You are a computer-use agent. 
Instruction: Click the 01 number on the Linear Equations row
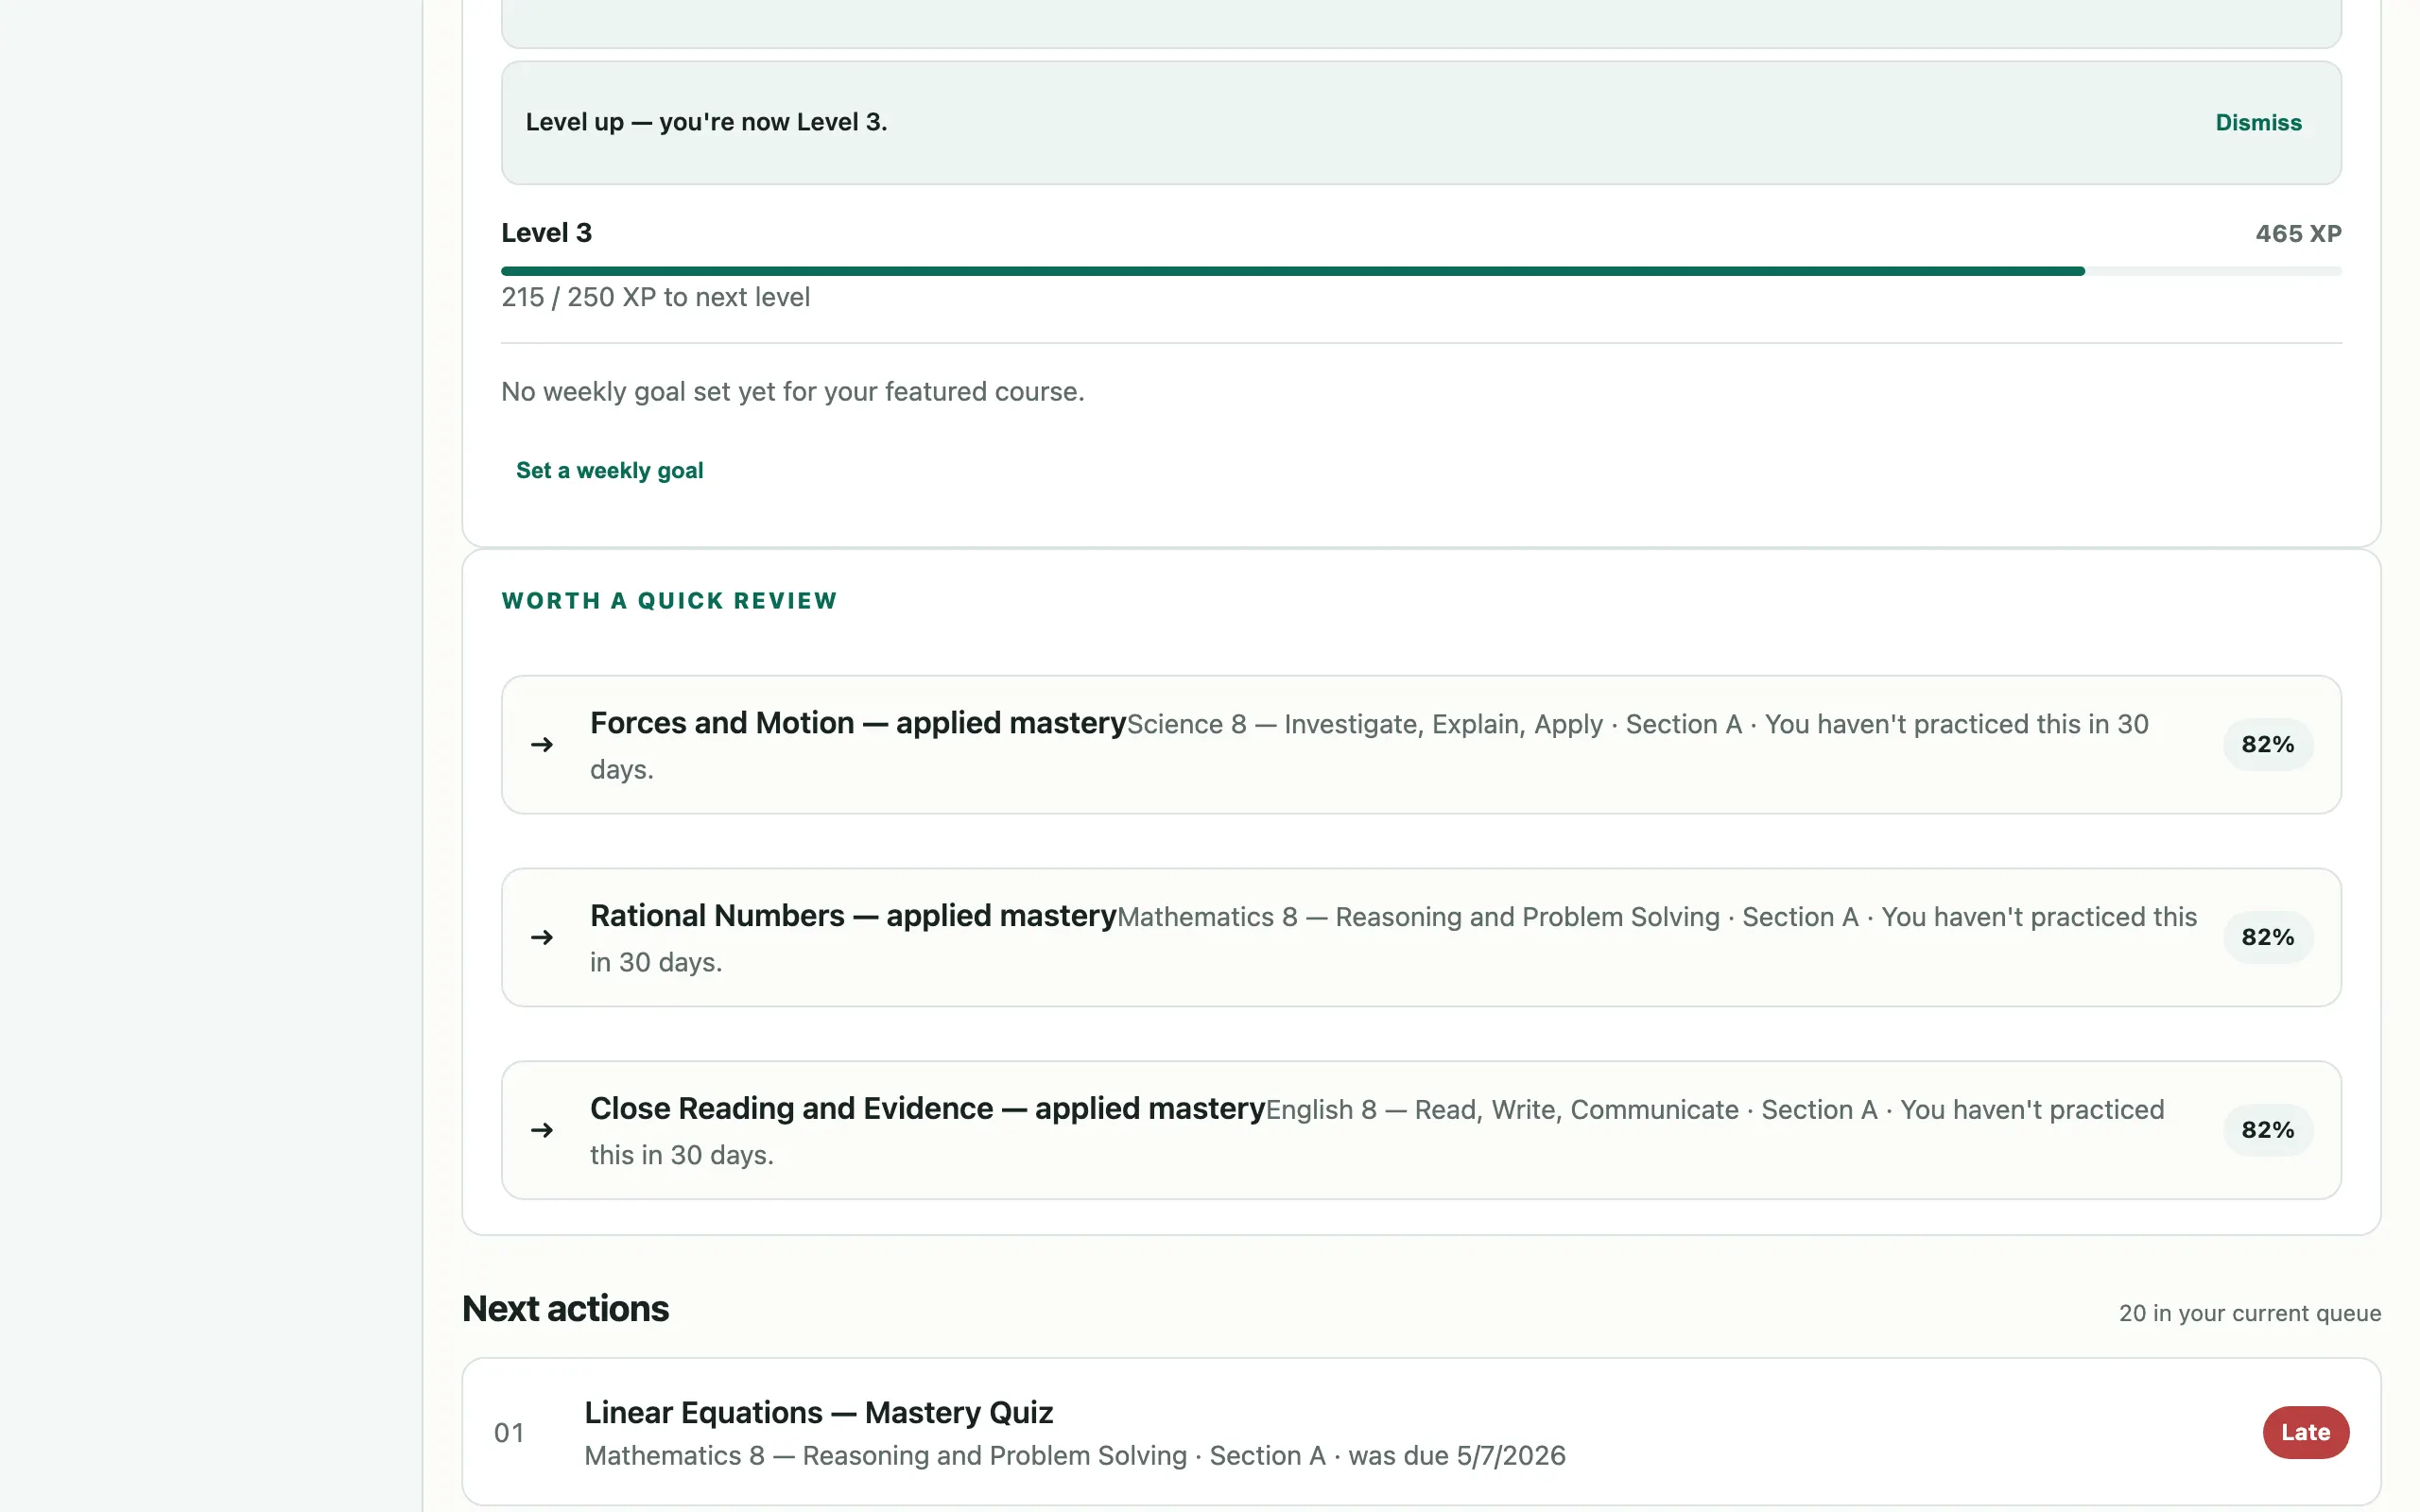[509, 1433]
